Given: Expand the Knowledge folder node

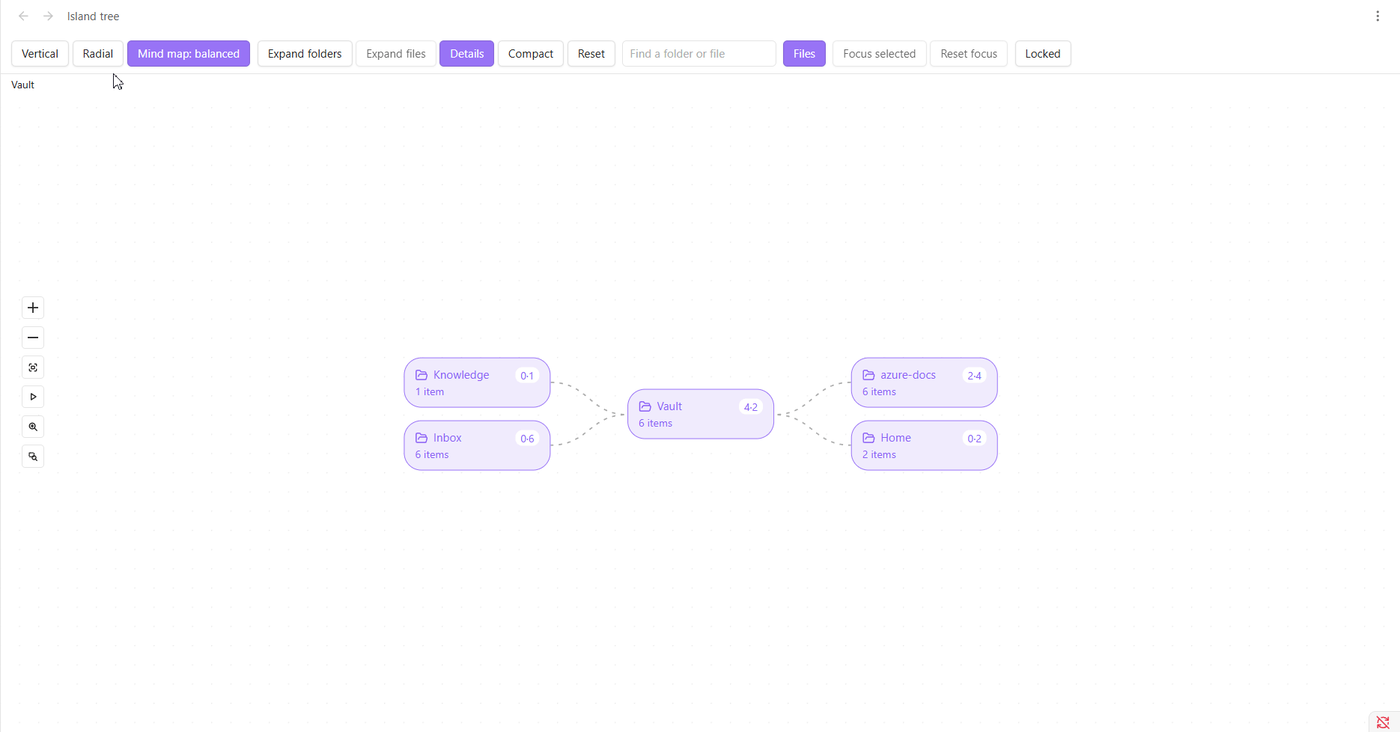Looking at the screenshot, I should (x=477, y=383).
